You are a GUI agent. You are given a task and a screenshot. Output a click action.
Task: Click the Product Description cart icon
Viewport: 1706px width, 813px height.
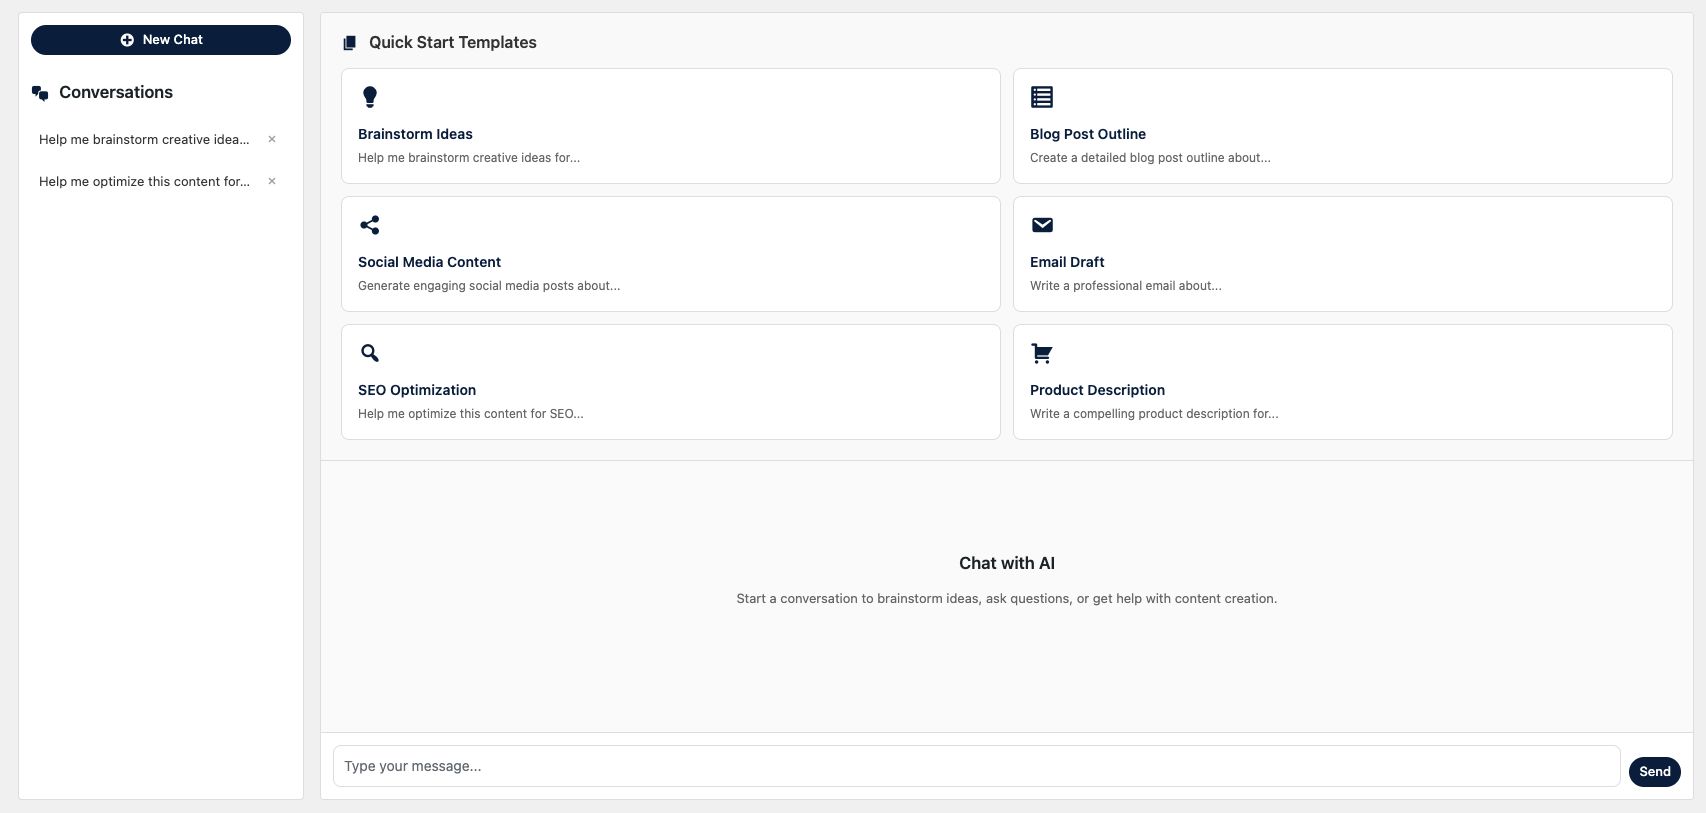(x=1042, y=353)
